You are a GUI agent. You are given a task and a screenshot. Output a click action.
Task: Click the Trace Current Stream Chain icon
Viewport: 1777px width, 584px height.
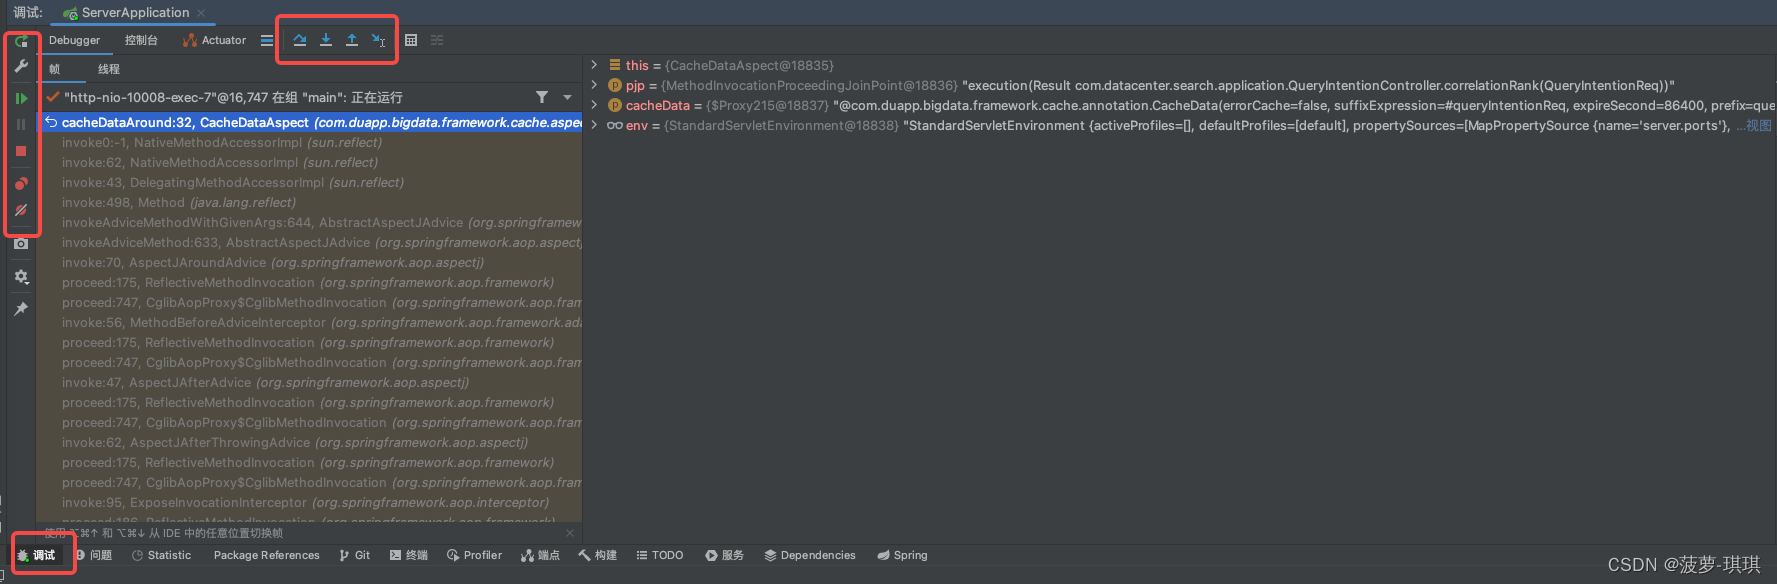(437, 40)
